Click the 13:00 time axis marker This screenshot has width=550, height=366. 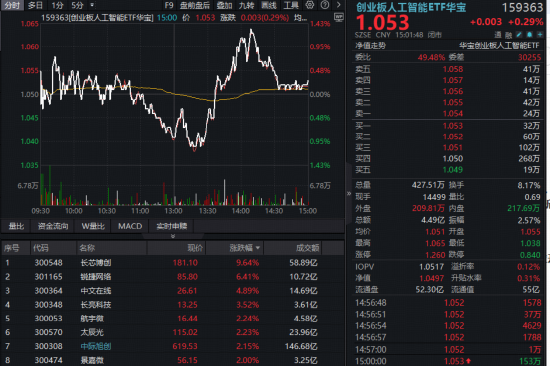click(x=173, y=211)
